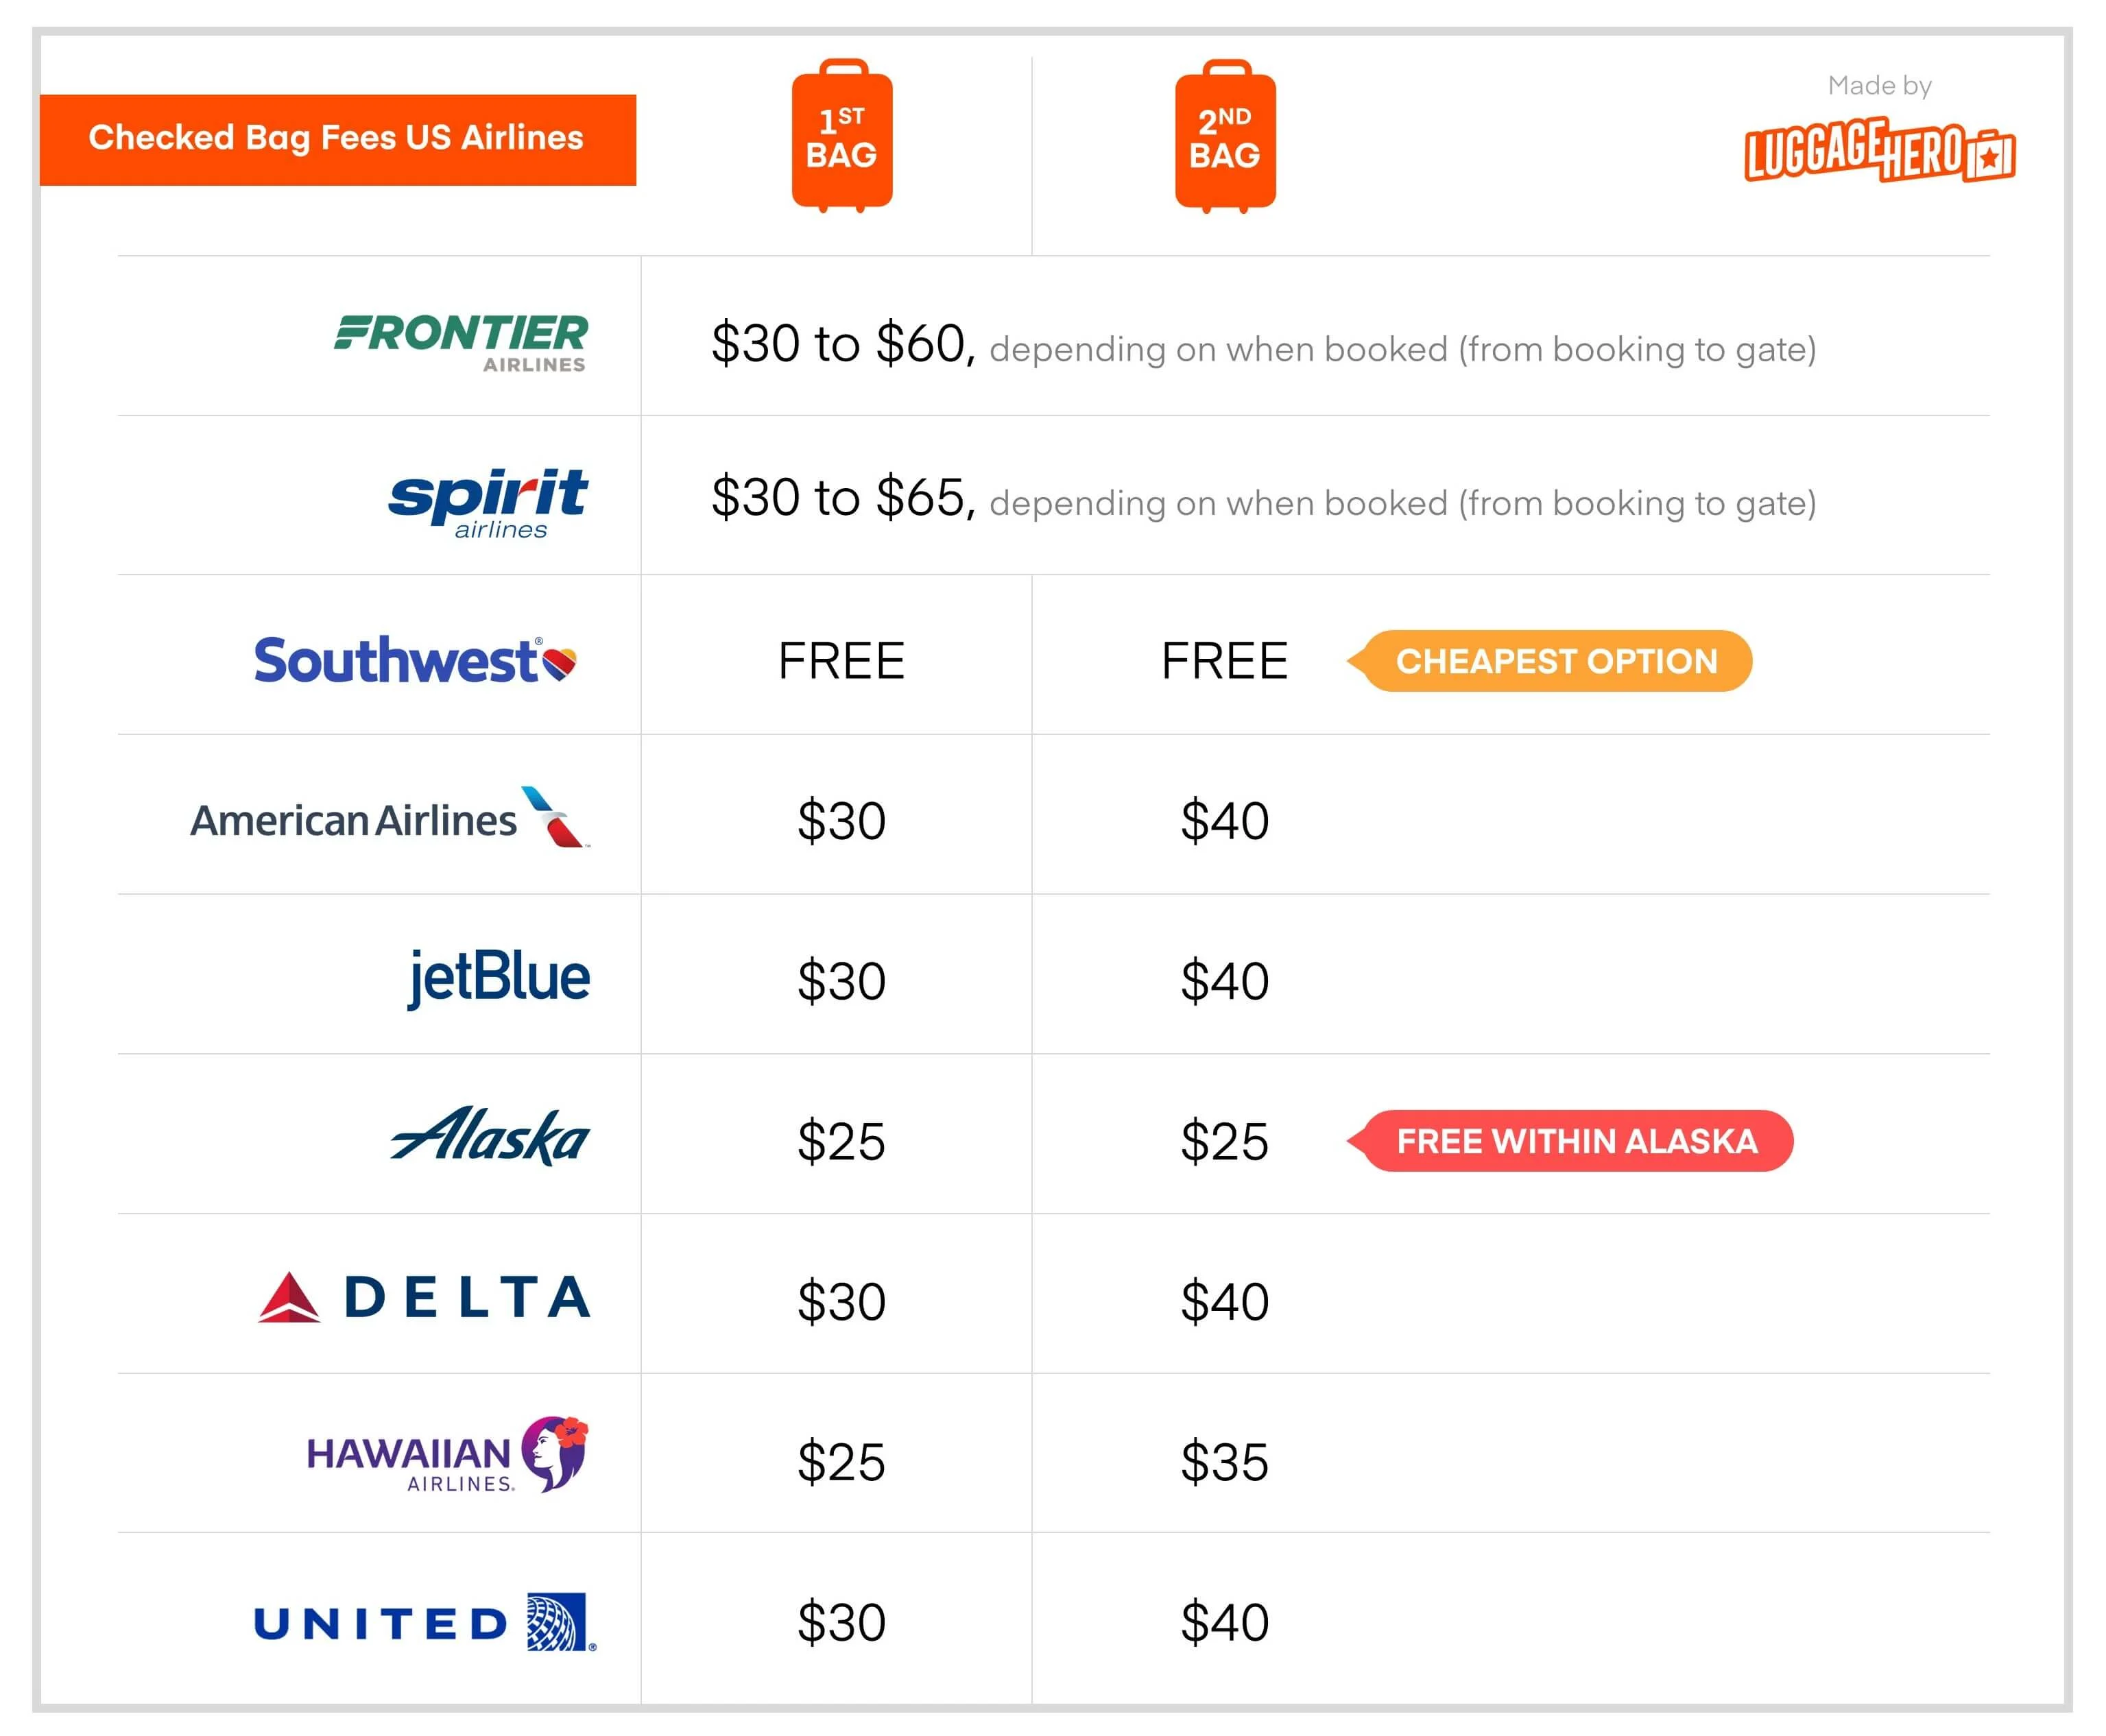Viewport: 2106px width, 1736px height.
Task: Click the Hawaiian Airlines logo
Action: (x=447, y=1455)
